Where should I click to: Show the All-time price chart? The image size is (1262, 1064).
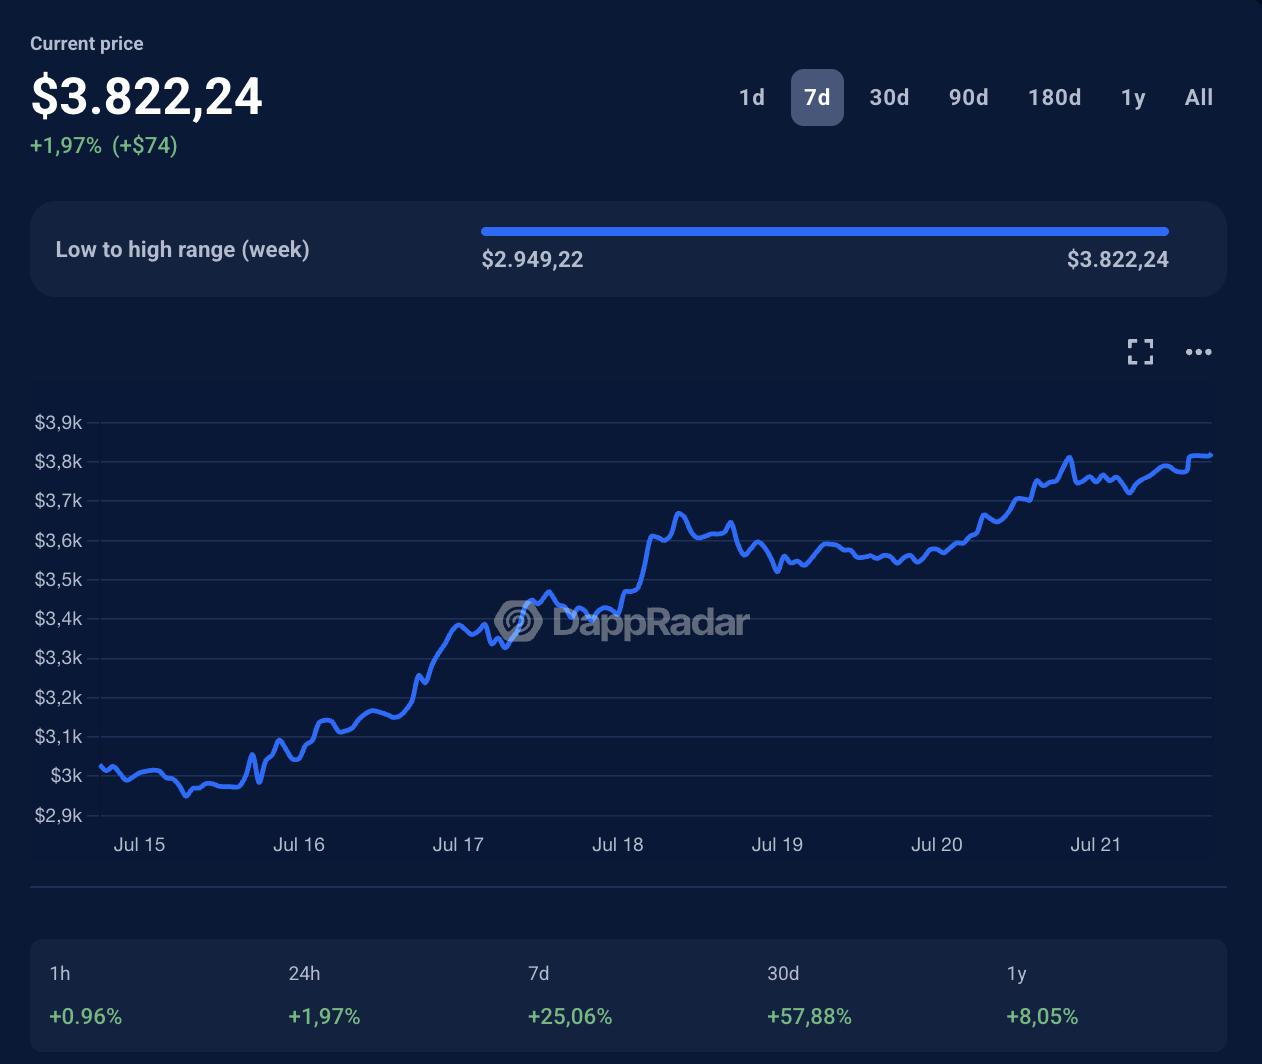coord(1198,97)
